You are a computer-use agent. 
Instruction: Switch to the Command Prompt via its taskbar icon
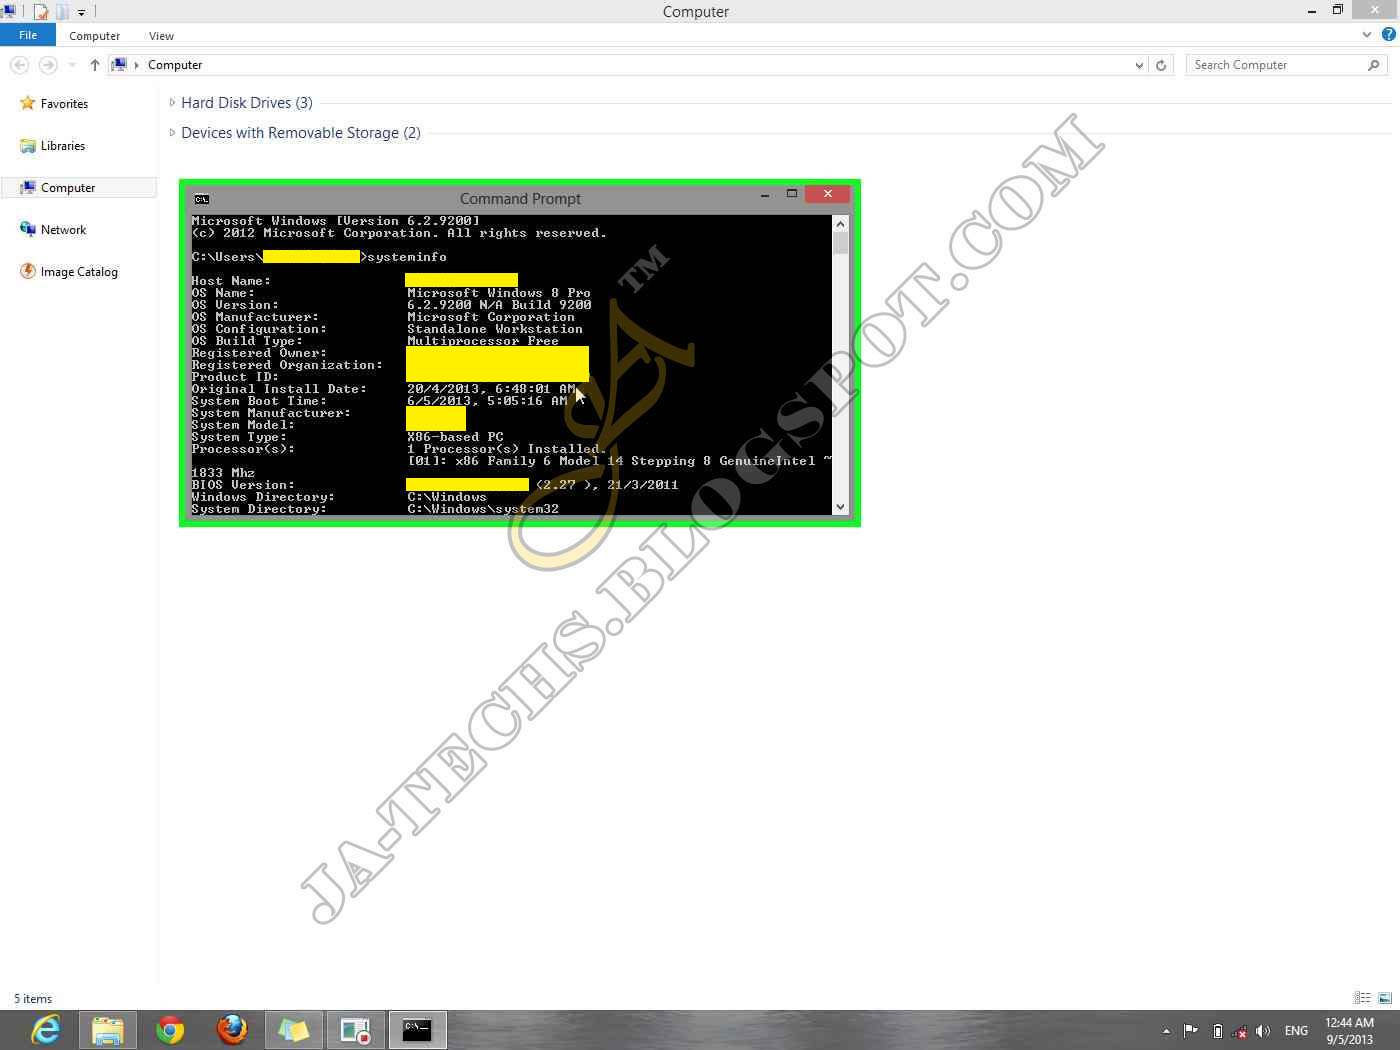417,1030
